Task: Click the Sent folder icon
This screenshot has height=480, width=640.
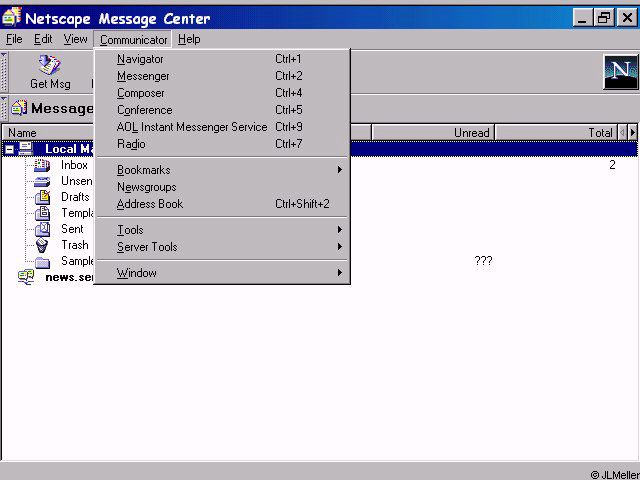Action: [x=42, y=229]
